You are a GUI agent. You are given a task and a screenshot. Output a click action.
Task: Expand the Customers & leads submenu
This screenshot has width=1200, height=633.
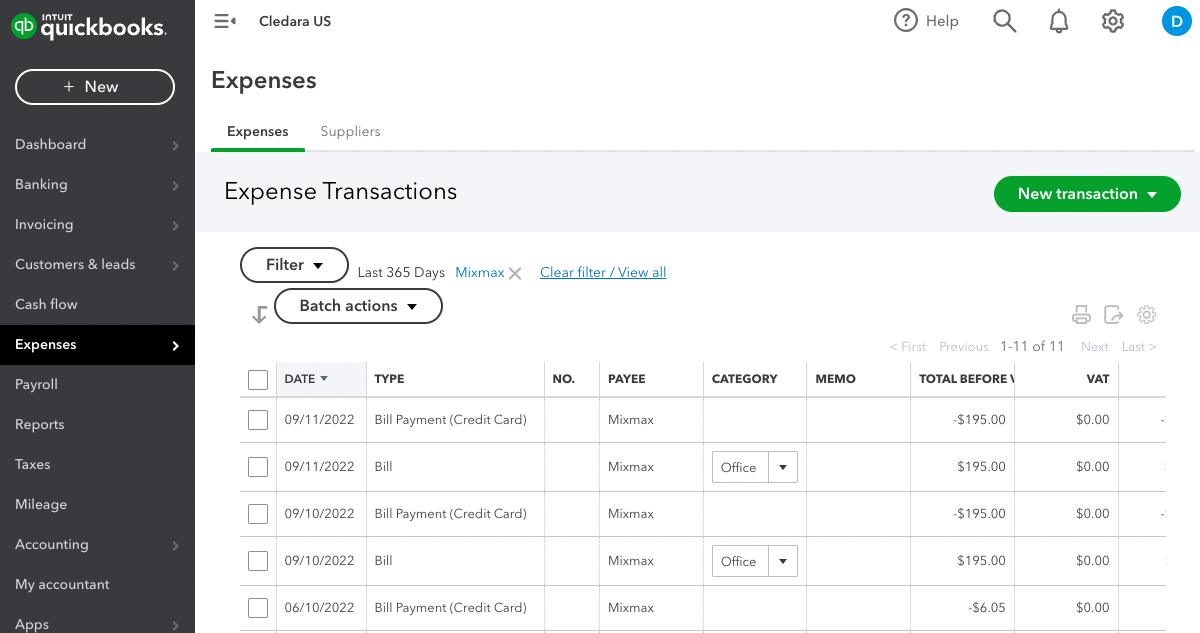tap(175, 265)
